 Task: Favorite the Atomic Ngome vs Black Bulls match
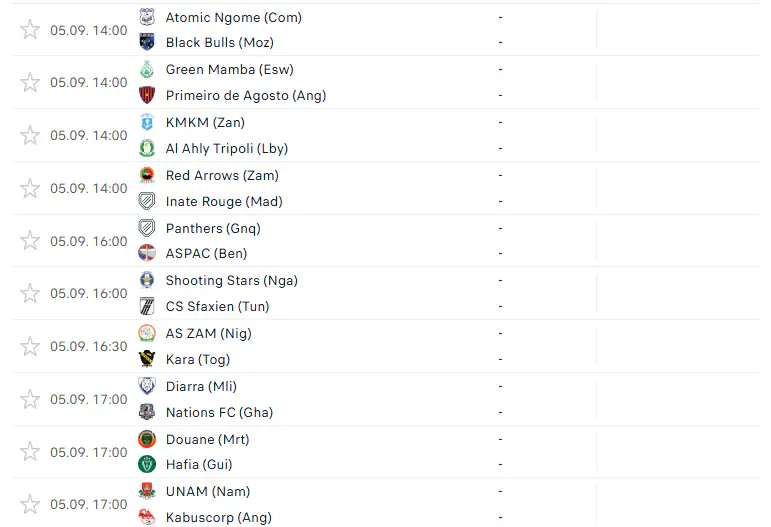tap(30, 29)
